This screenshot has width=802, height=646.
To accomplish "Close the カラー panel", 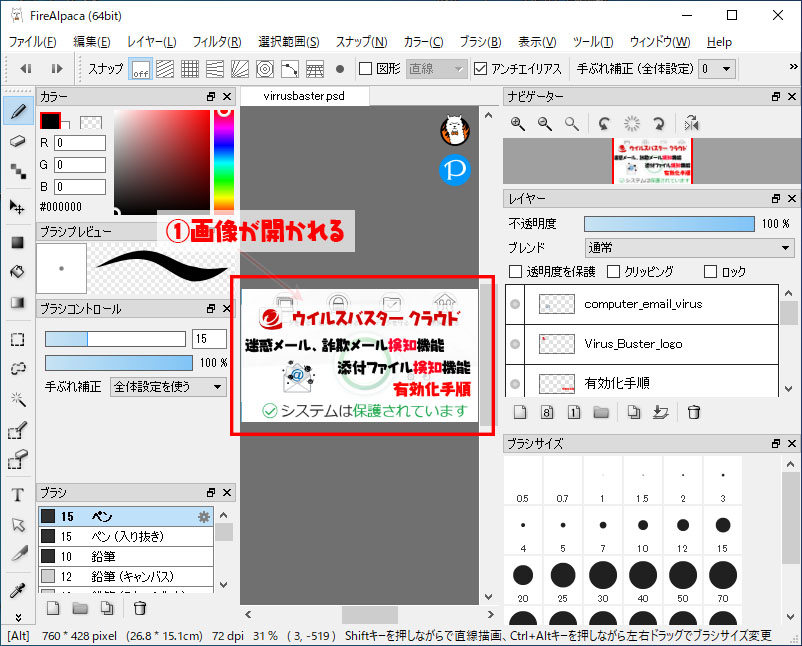I will tap(227, 96).
